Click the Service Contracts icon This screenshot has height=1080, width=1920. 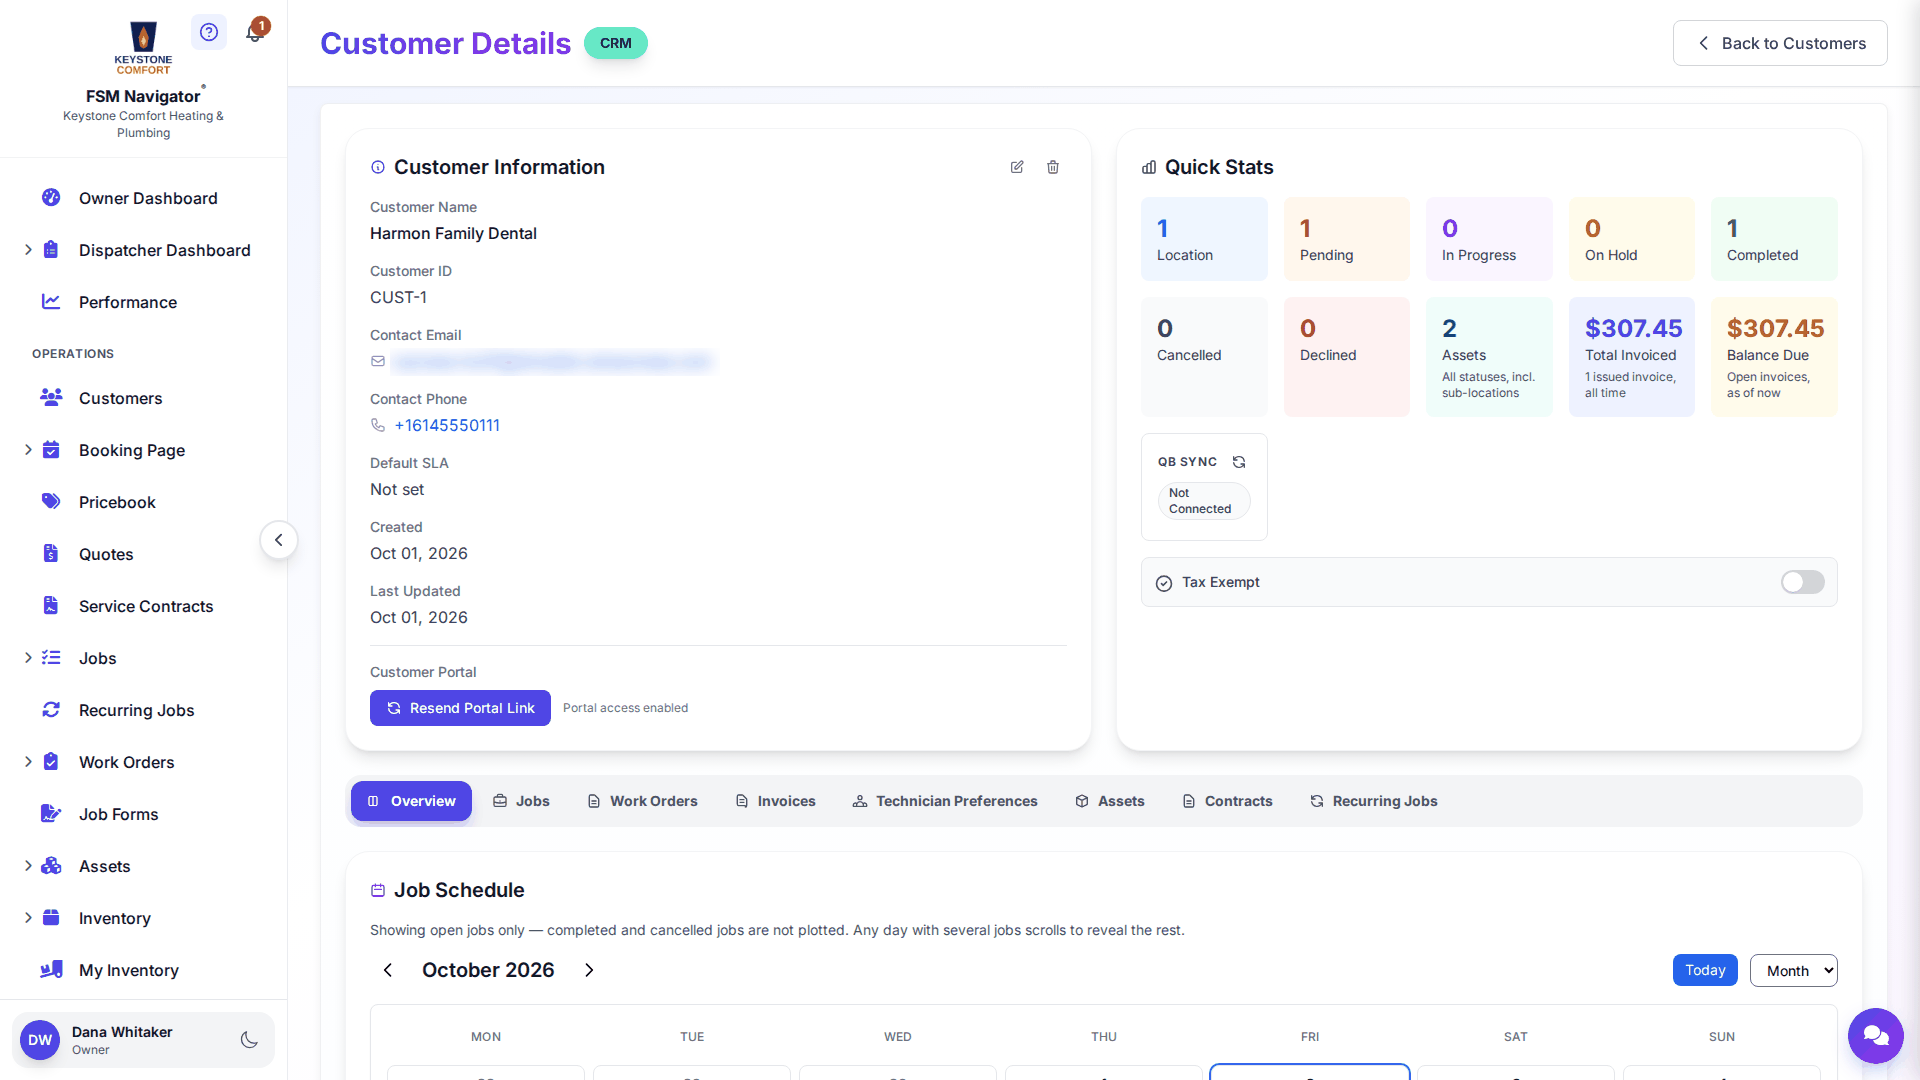51,606
